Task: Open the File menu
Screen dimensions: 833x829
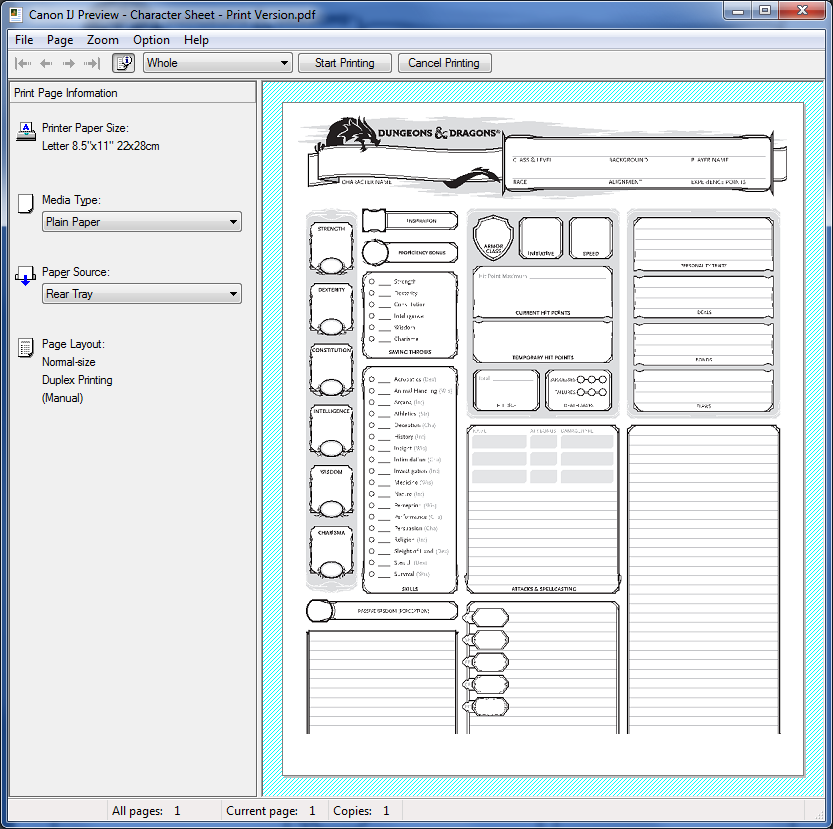Action: (24, 40)
